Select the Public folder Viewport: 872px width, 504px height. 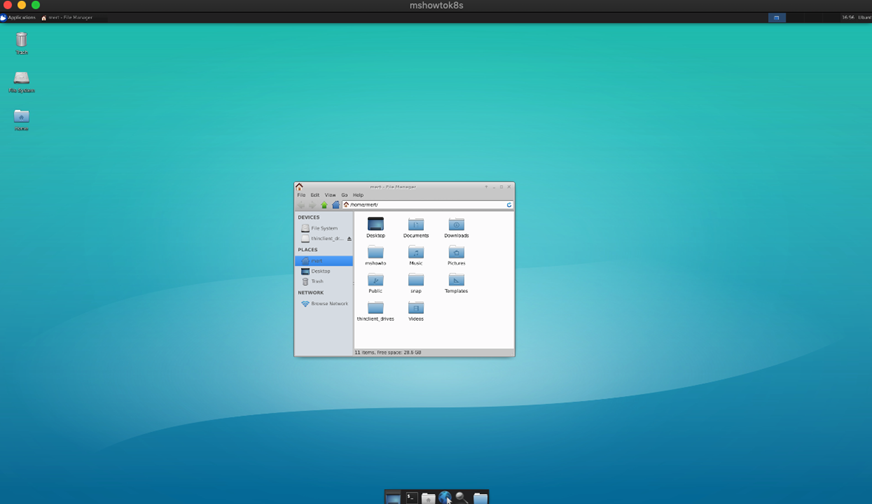pos(375,283)
